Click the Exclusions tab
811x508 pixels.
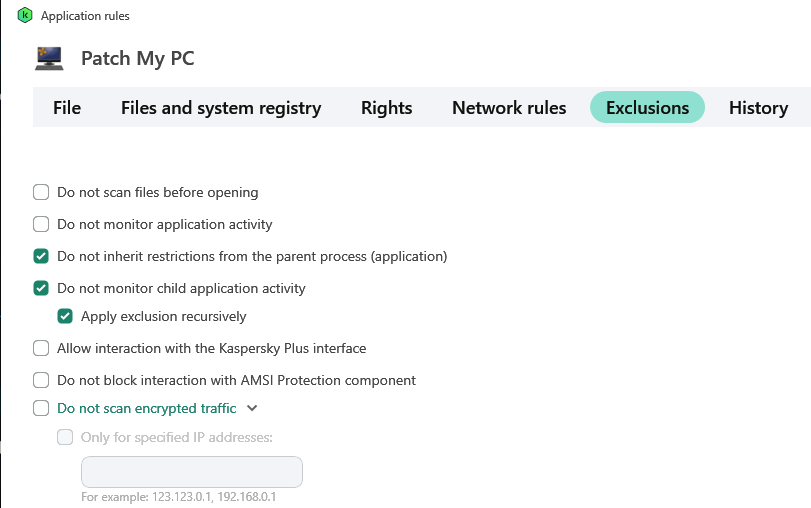(x=647, y=108)
